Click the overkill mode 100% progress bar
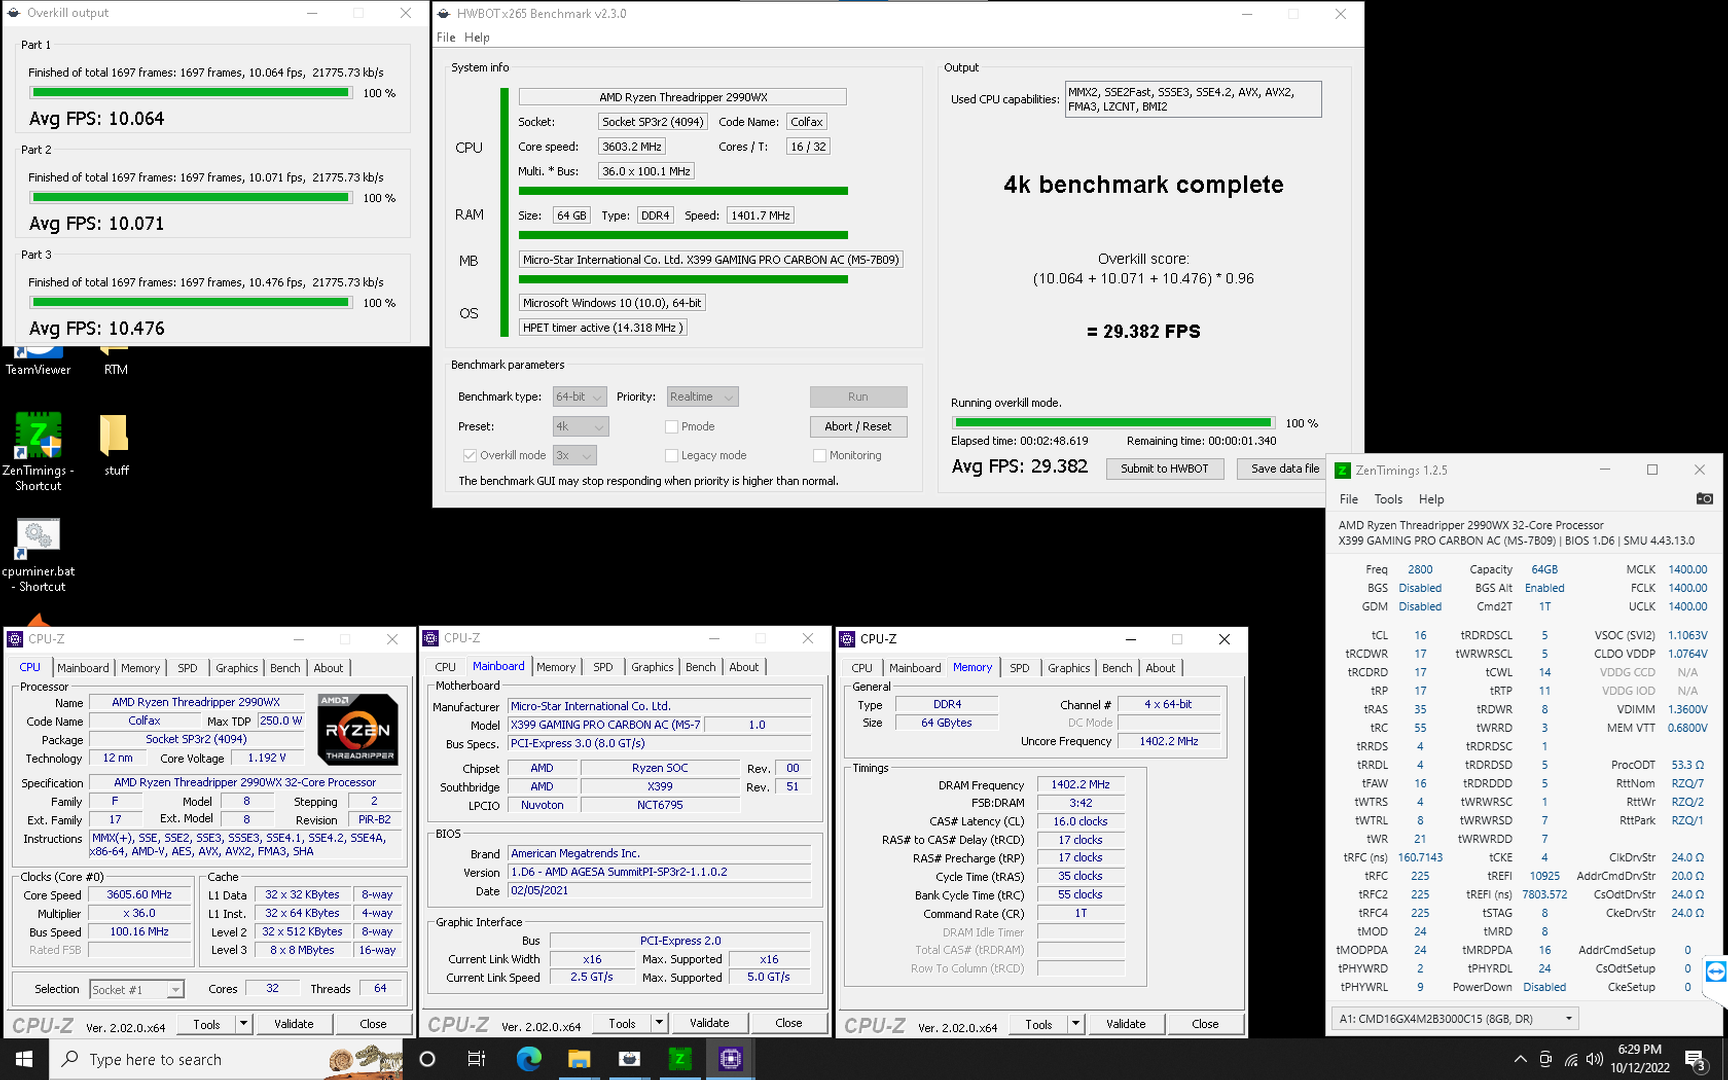This screenshot has width=1728, height=1080. pos(1113,423)
